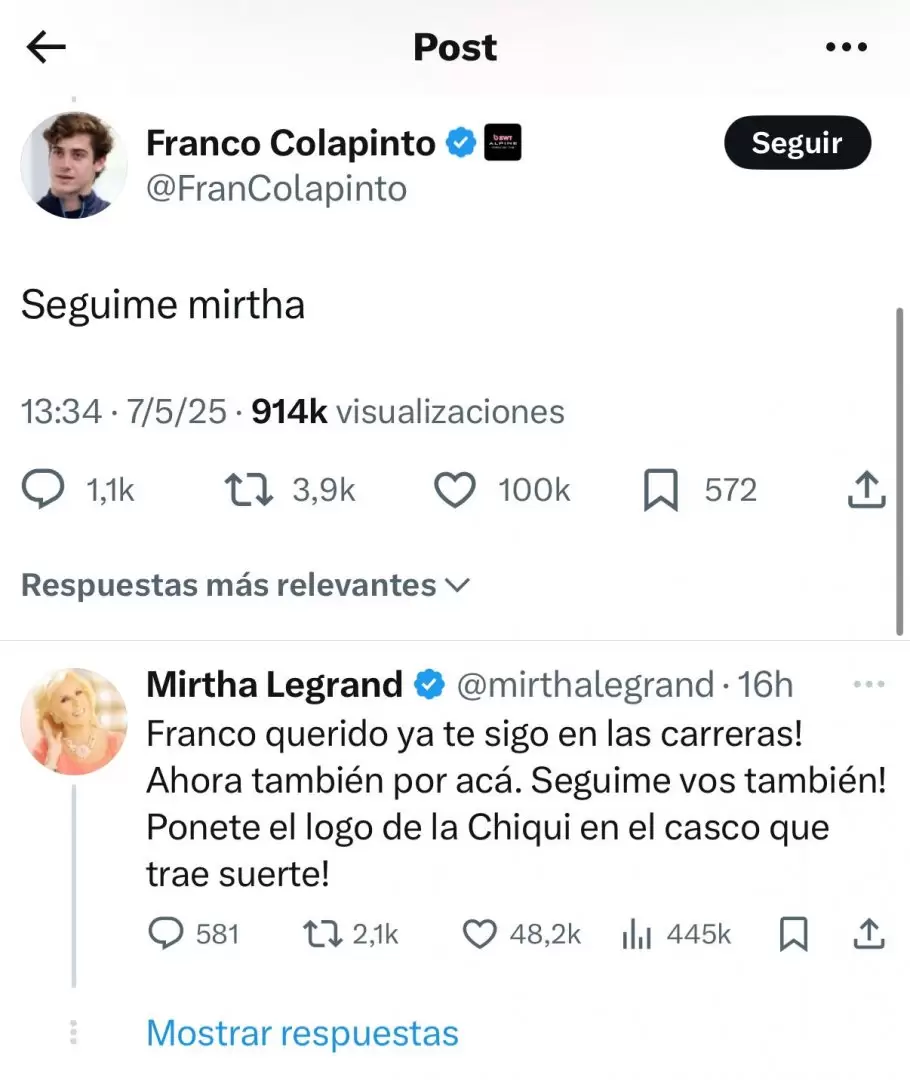The width and height of the screenshot is (910, 1080).
Task: Bookmark Mirtha Legrand's reply
Action: point(793,934)
